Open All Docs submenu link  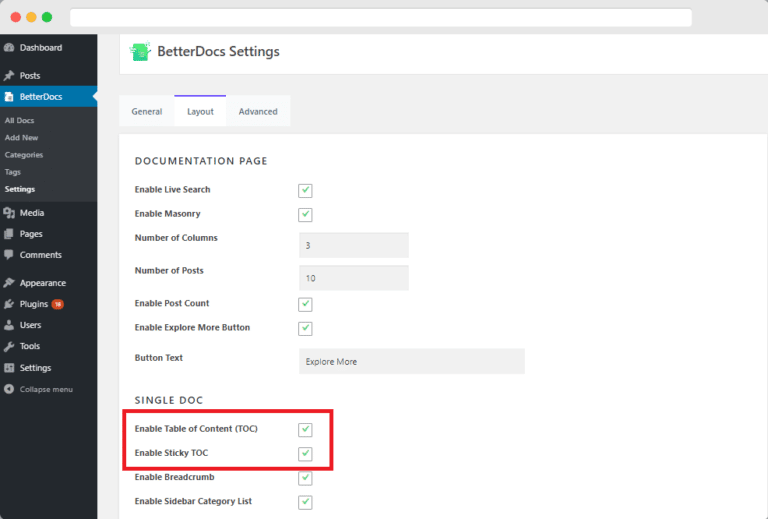point(20,120)
